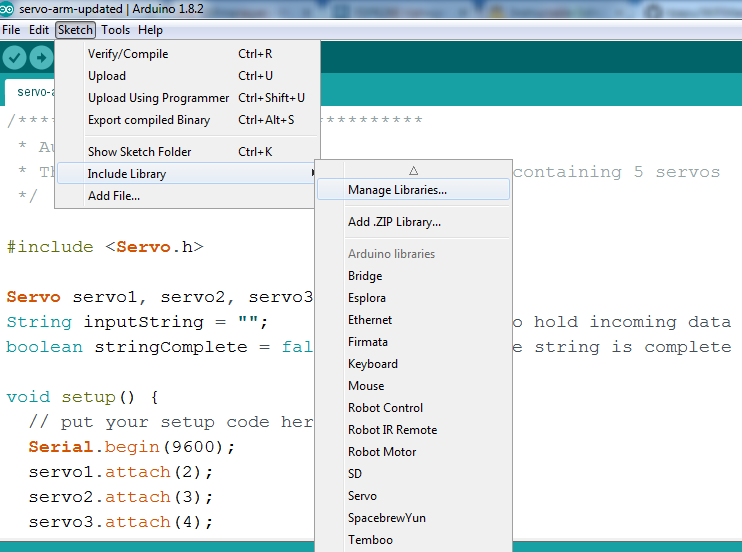The image size is (742, 552).
Task: Include the Bridge library
Action: [414, 276]
